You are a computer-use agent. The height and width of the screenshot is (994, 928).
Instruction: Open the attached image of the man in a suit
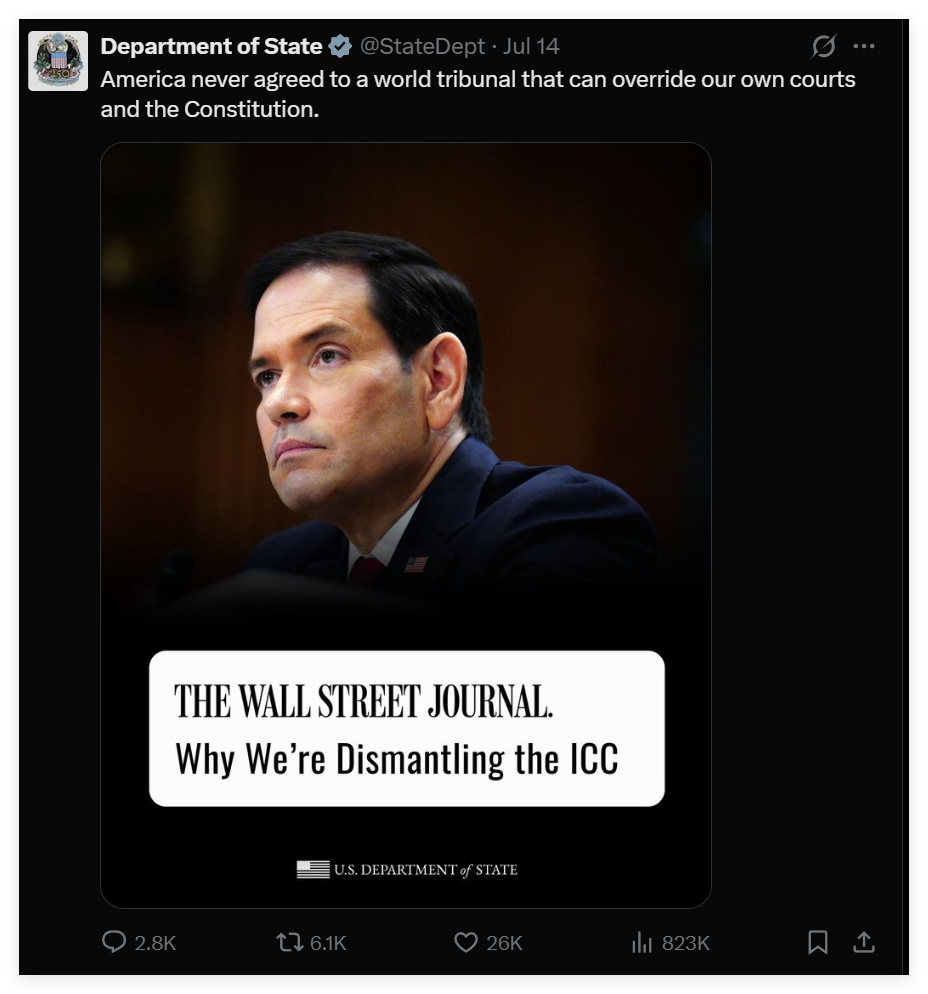click(406, 525)
